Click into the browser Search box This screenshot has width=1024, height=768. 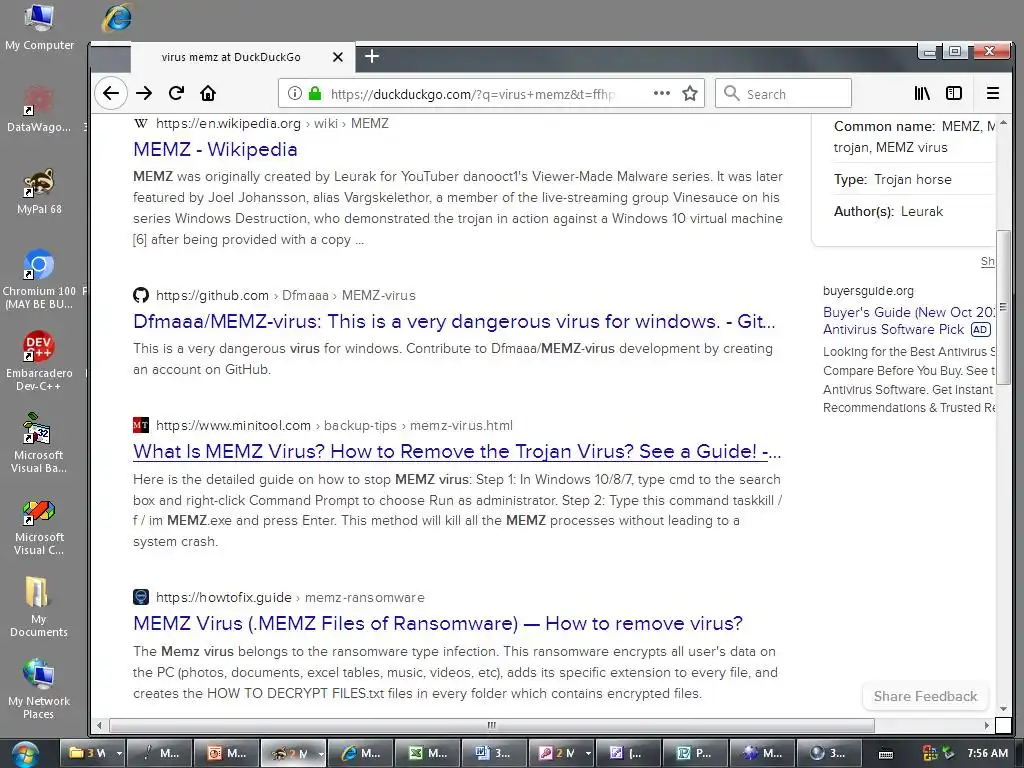tap(783, 93)
